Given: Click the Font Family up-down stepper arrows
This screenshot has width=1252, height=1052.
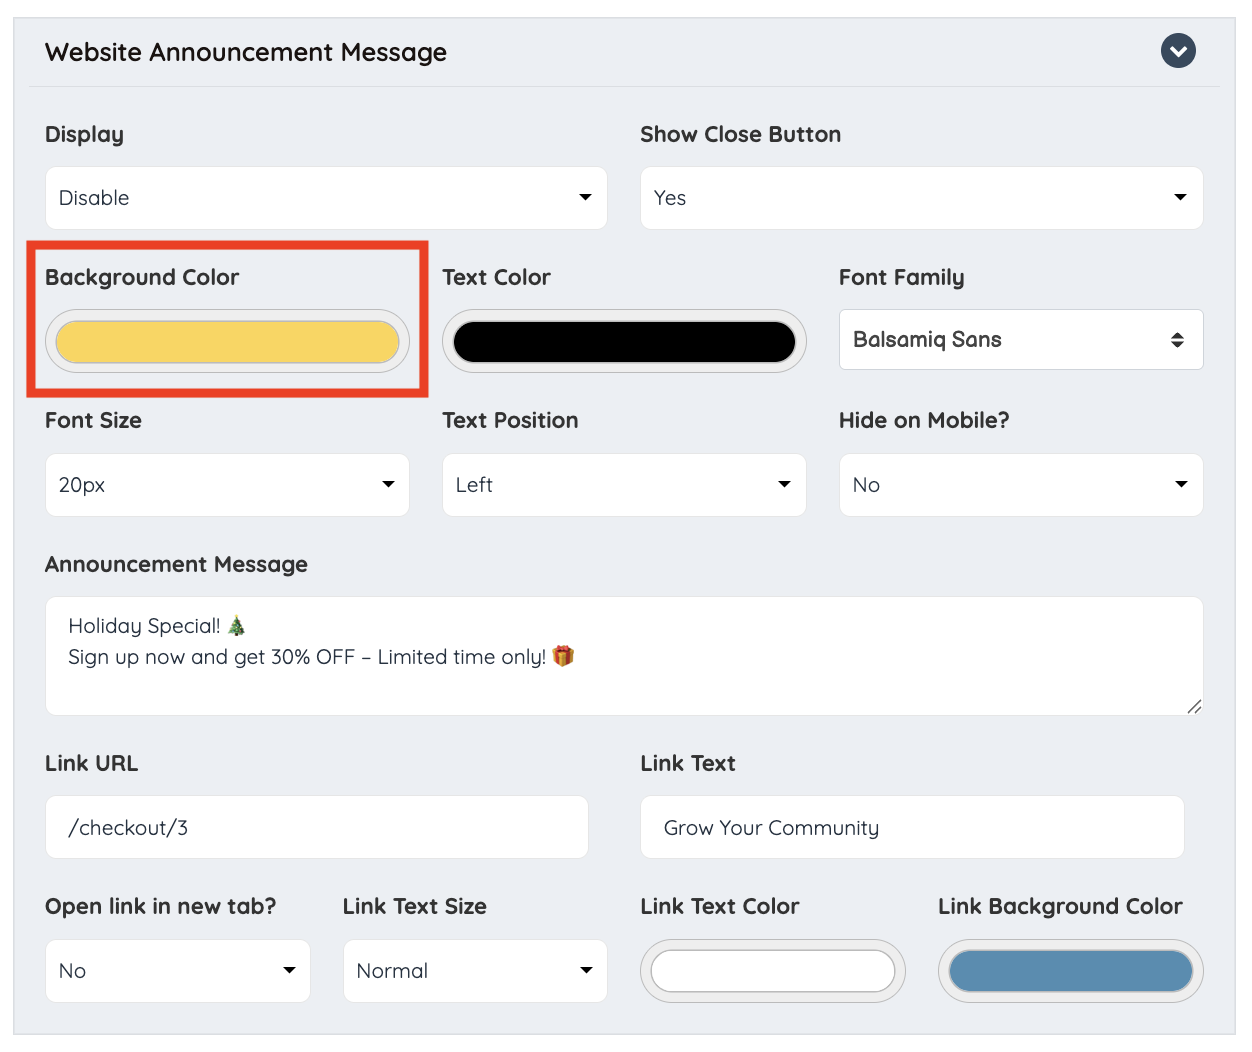Looking at the screenshot, I should [1177, 340].
